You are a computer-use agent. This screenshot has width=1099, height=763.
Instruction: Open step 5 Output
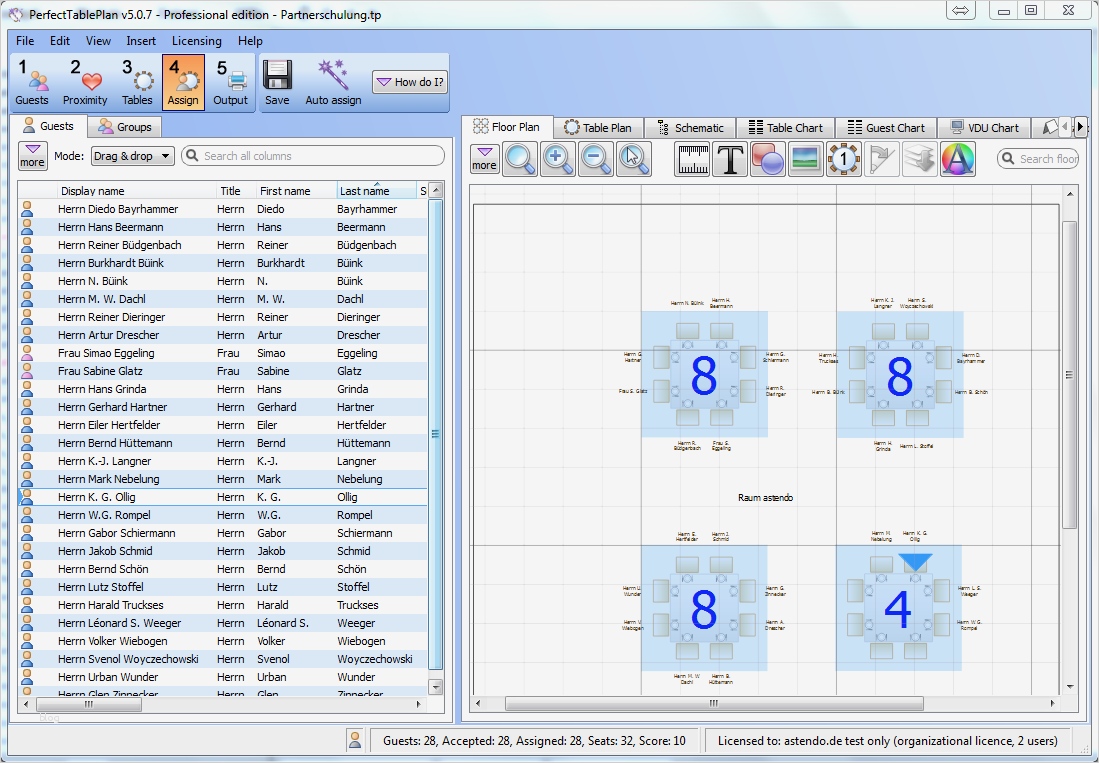(x=232, y=80)
